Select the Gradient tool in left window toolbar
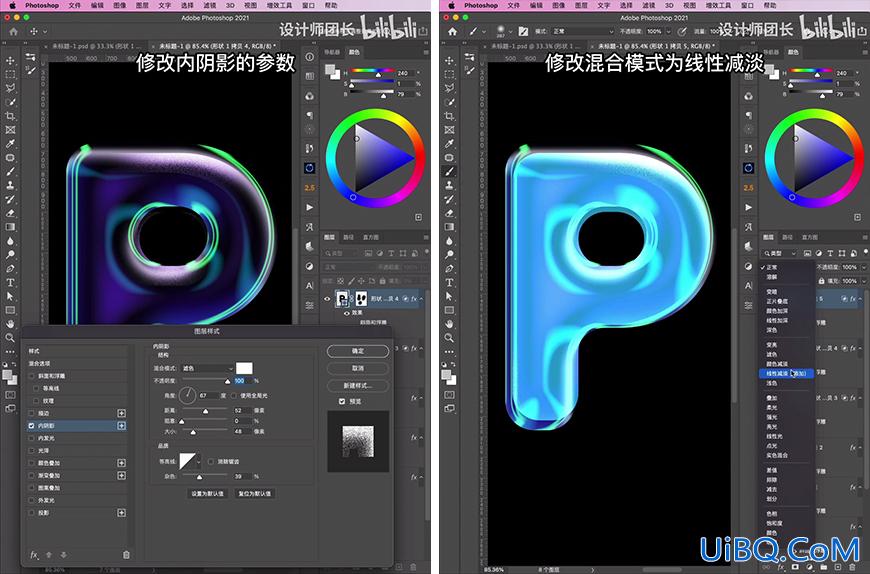This screenshot has height=574, width=870. (10, 227)
